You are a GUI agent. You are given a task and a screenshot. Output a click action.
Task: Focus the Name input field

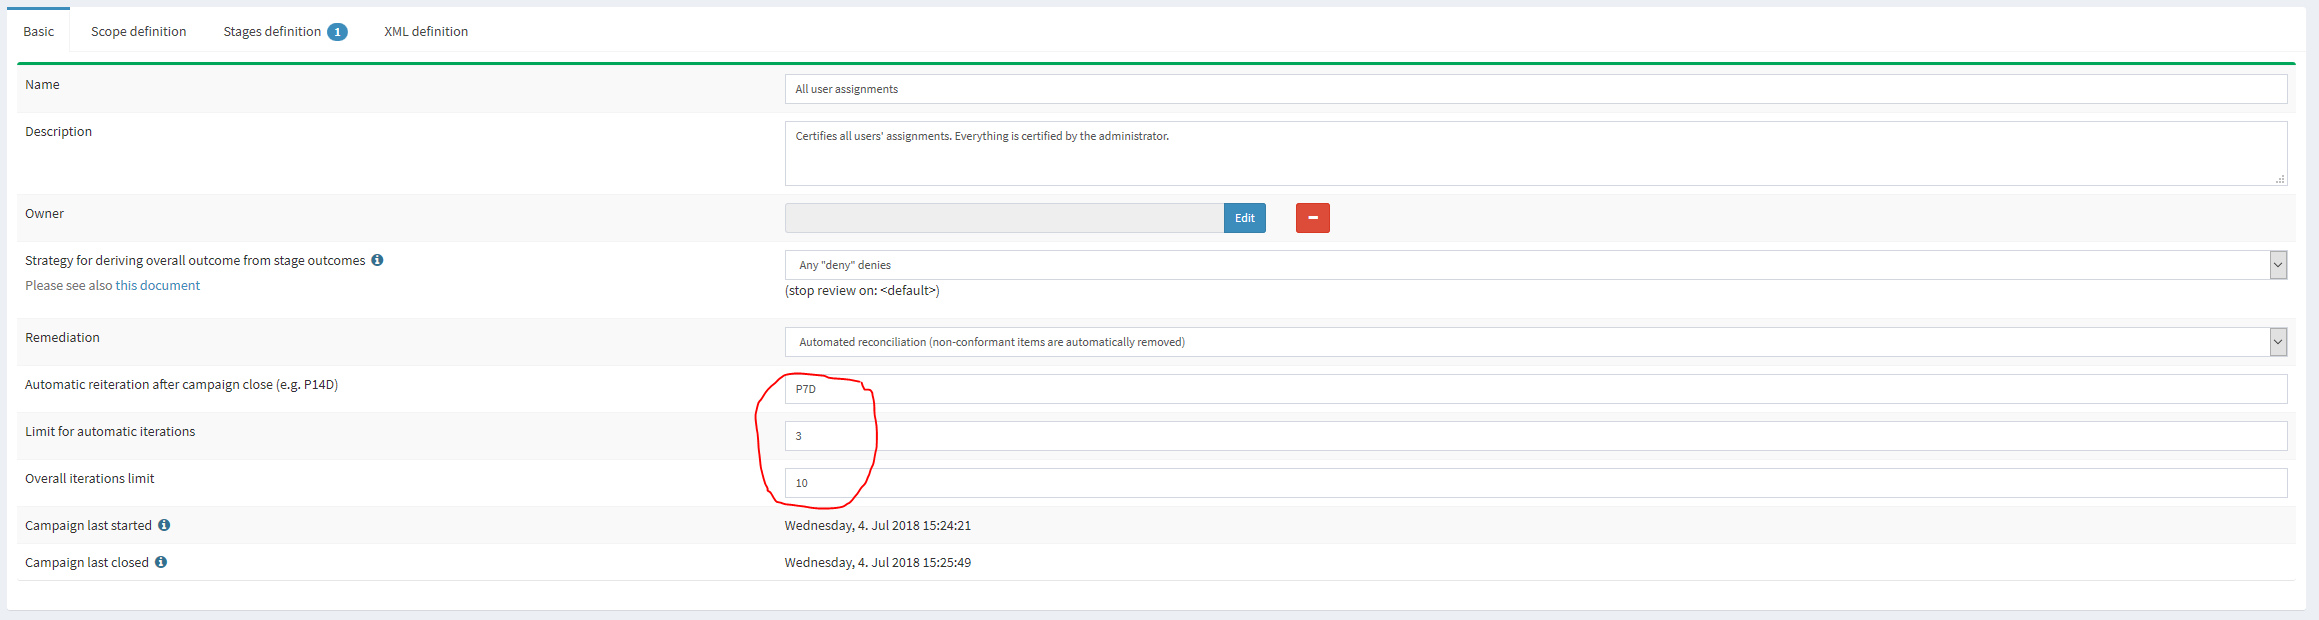[x=1535, y=89]
